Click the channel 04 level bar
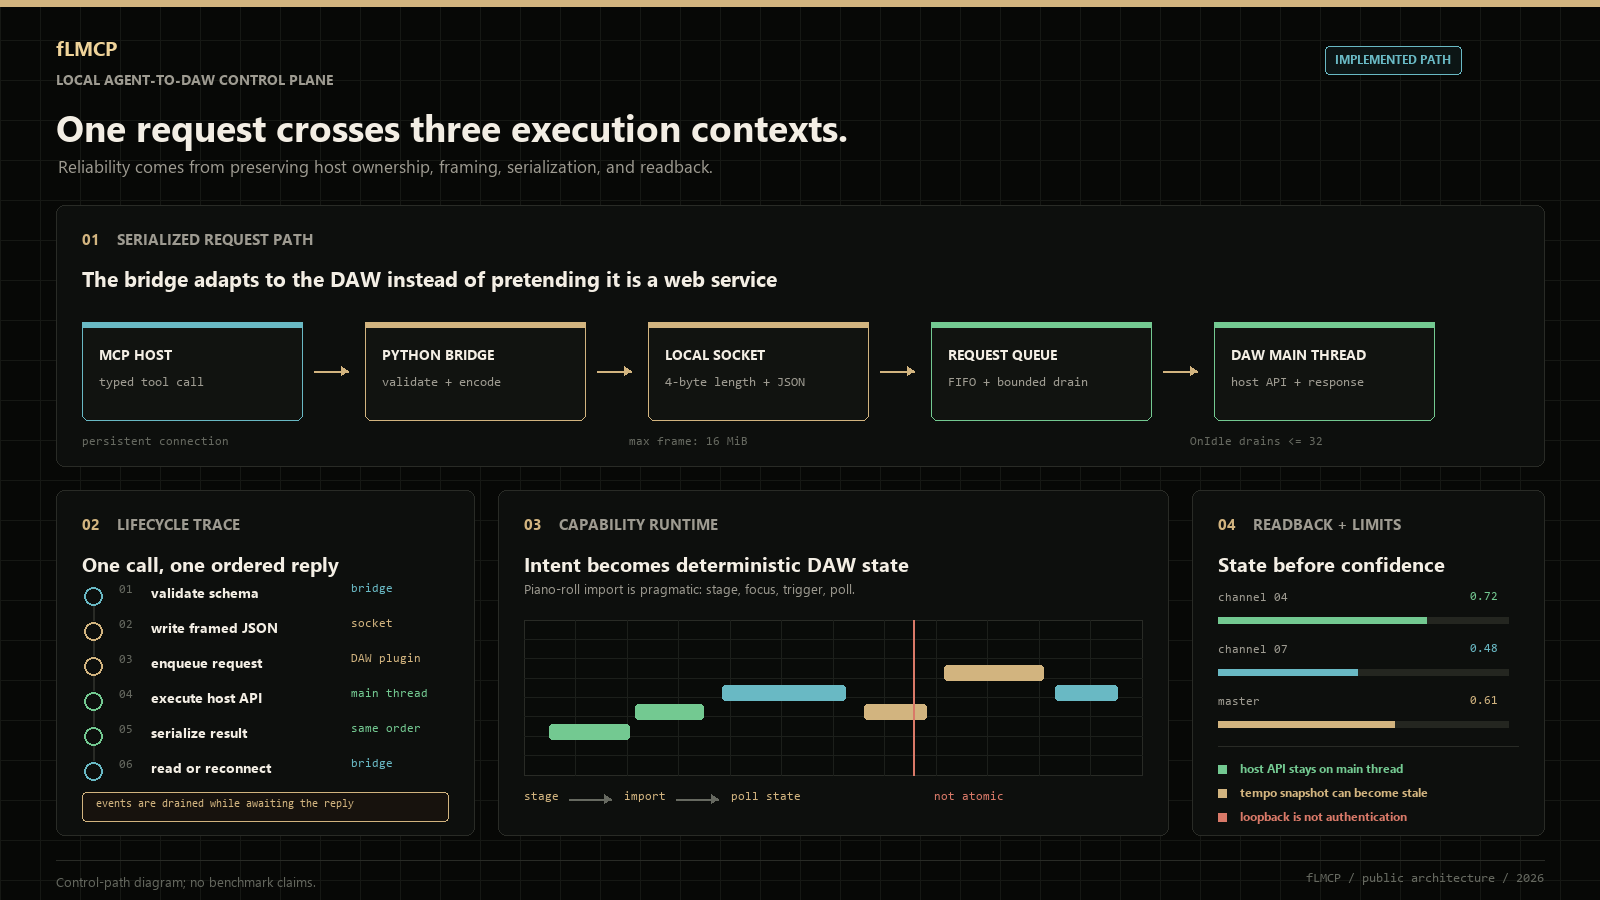Screen dimensions: 1600x900 point(1363,621)
